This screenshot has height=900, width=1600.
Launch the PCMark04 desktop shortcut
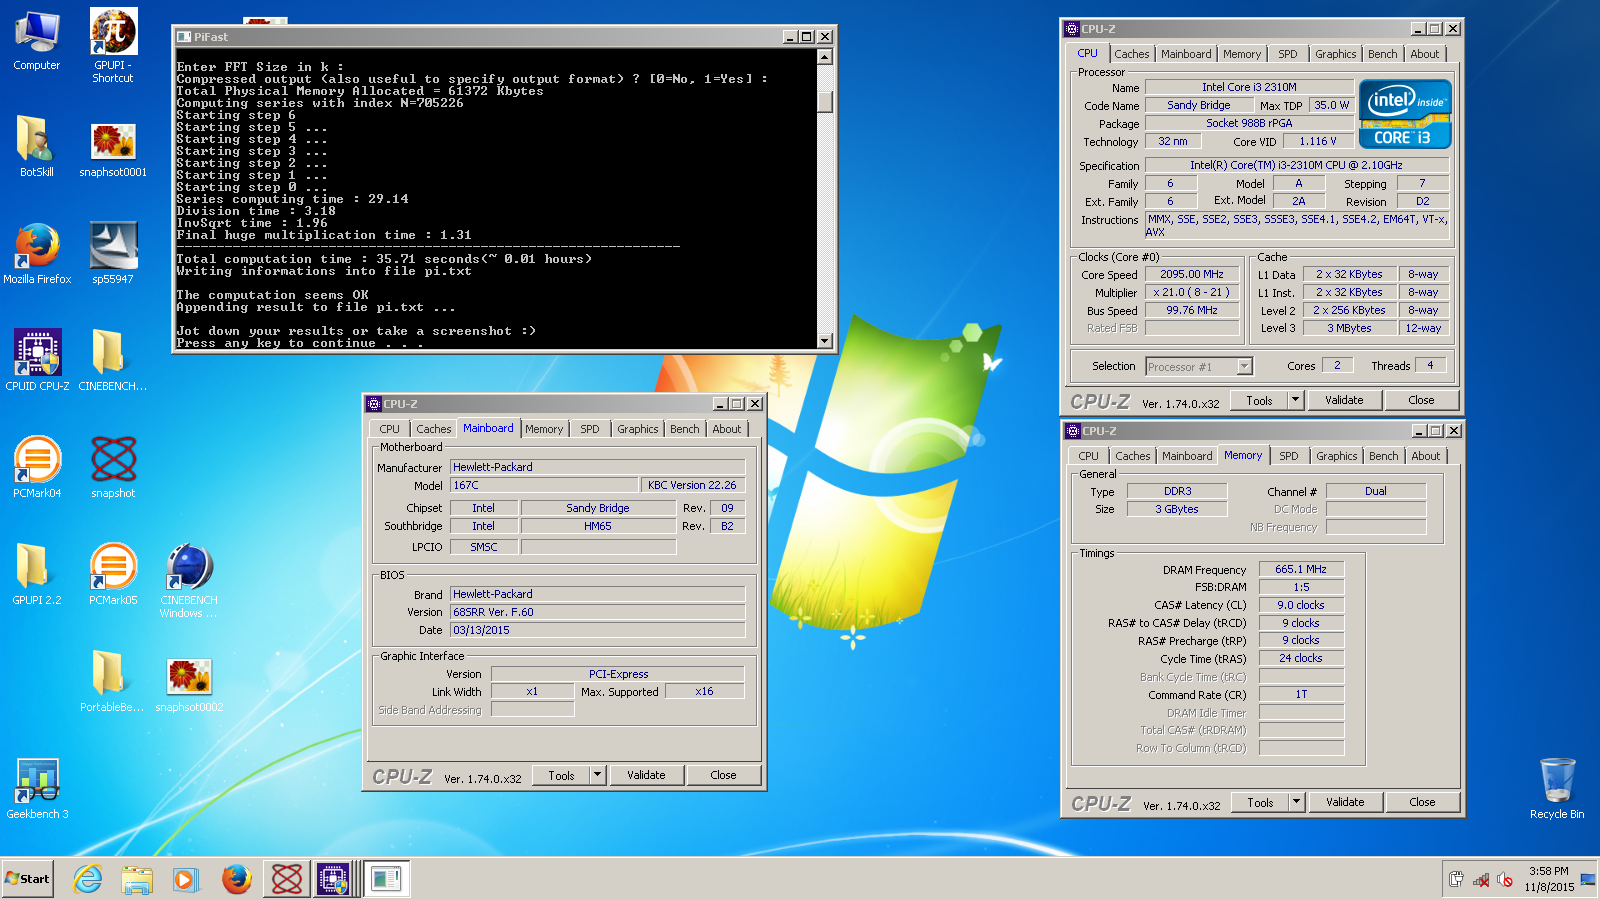point(37,467)
